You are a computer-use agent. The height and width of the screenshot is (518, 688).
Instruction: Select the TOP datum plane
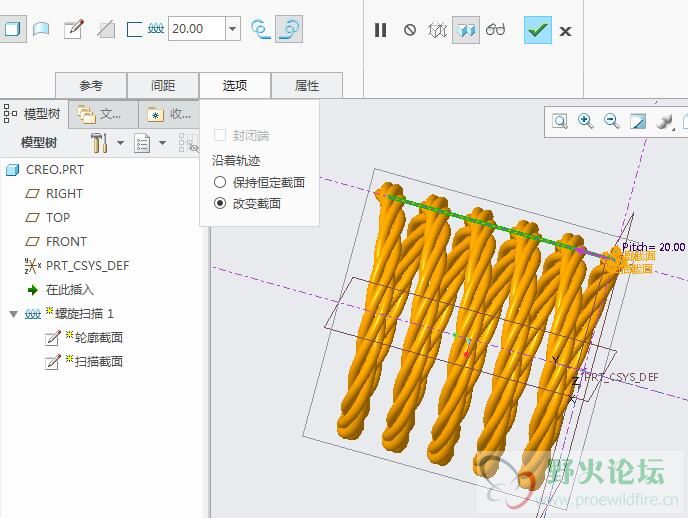tap(57, 218)
